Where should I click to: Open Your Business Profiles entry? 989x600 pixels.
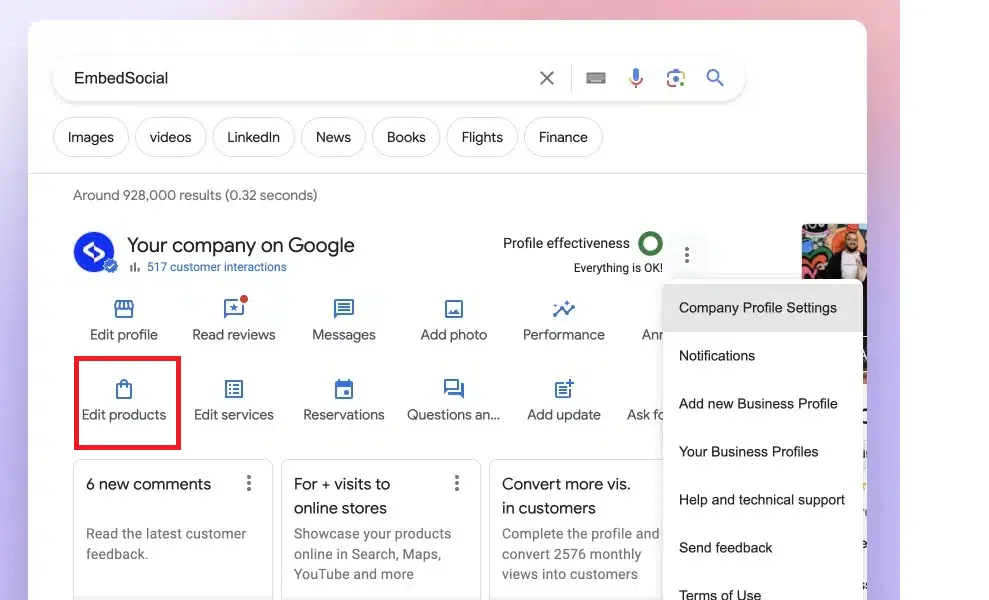tap(763, 452)
